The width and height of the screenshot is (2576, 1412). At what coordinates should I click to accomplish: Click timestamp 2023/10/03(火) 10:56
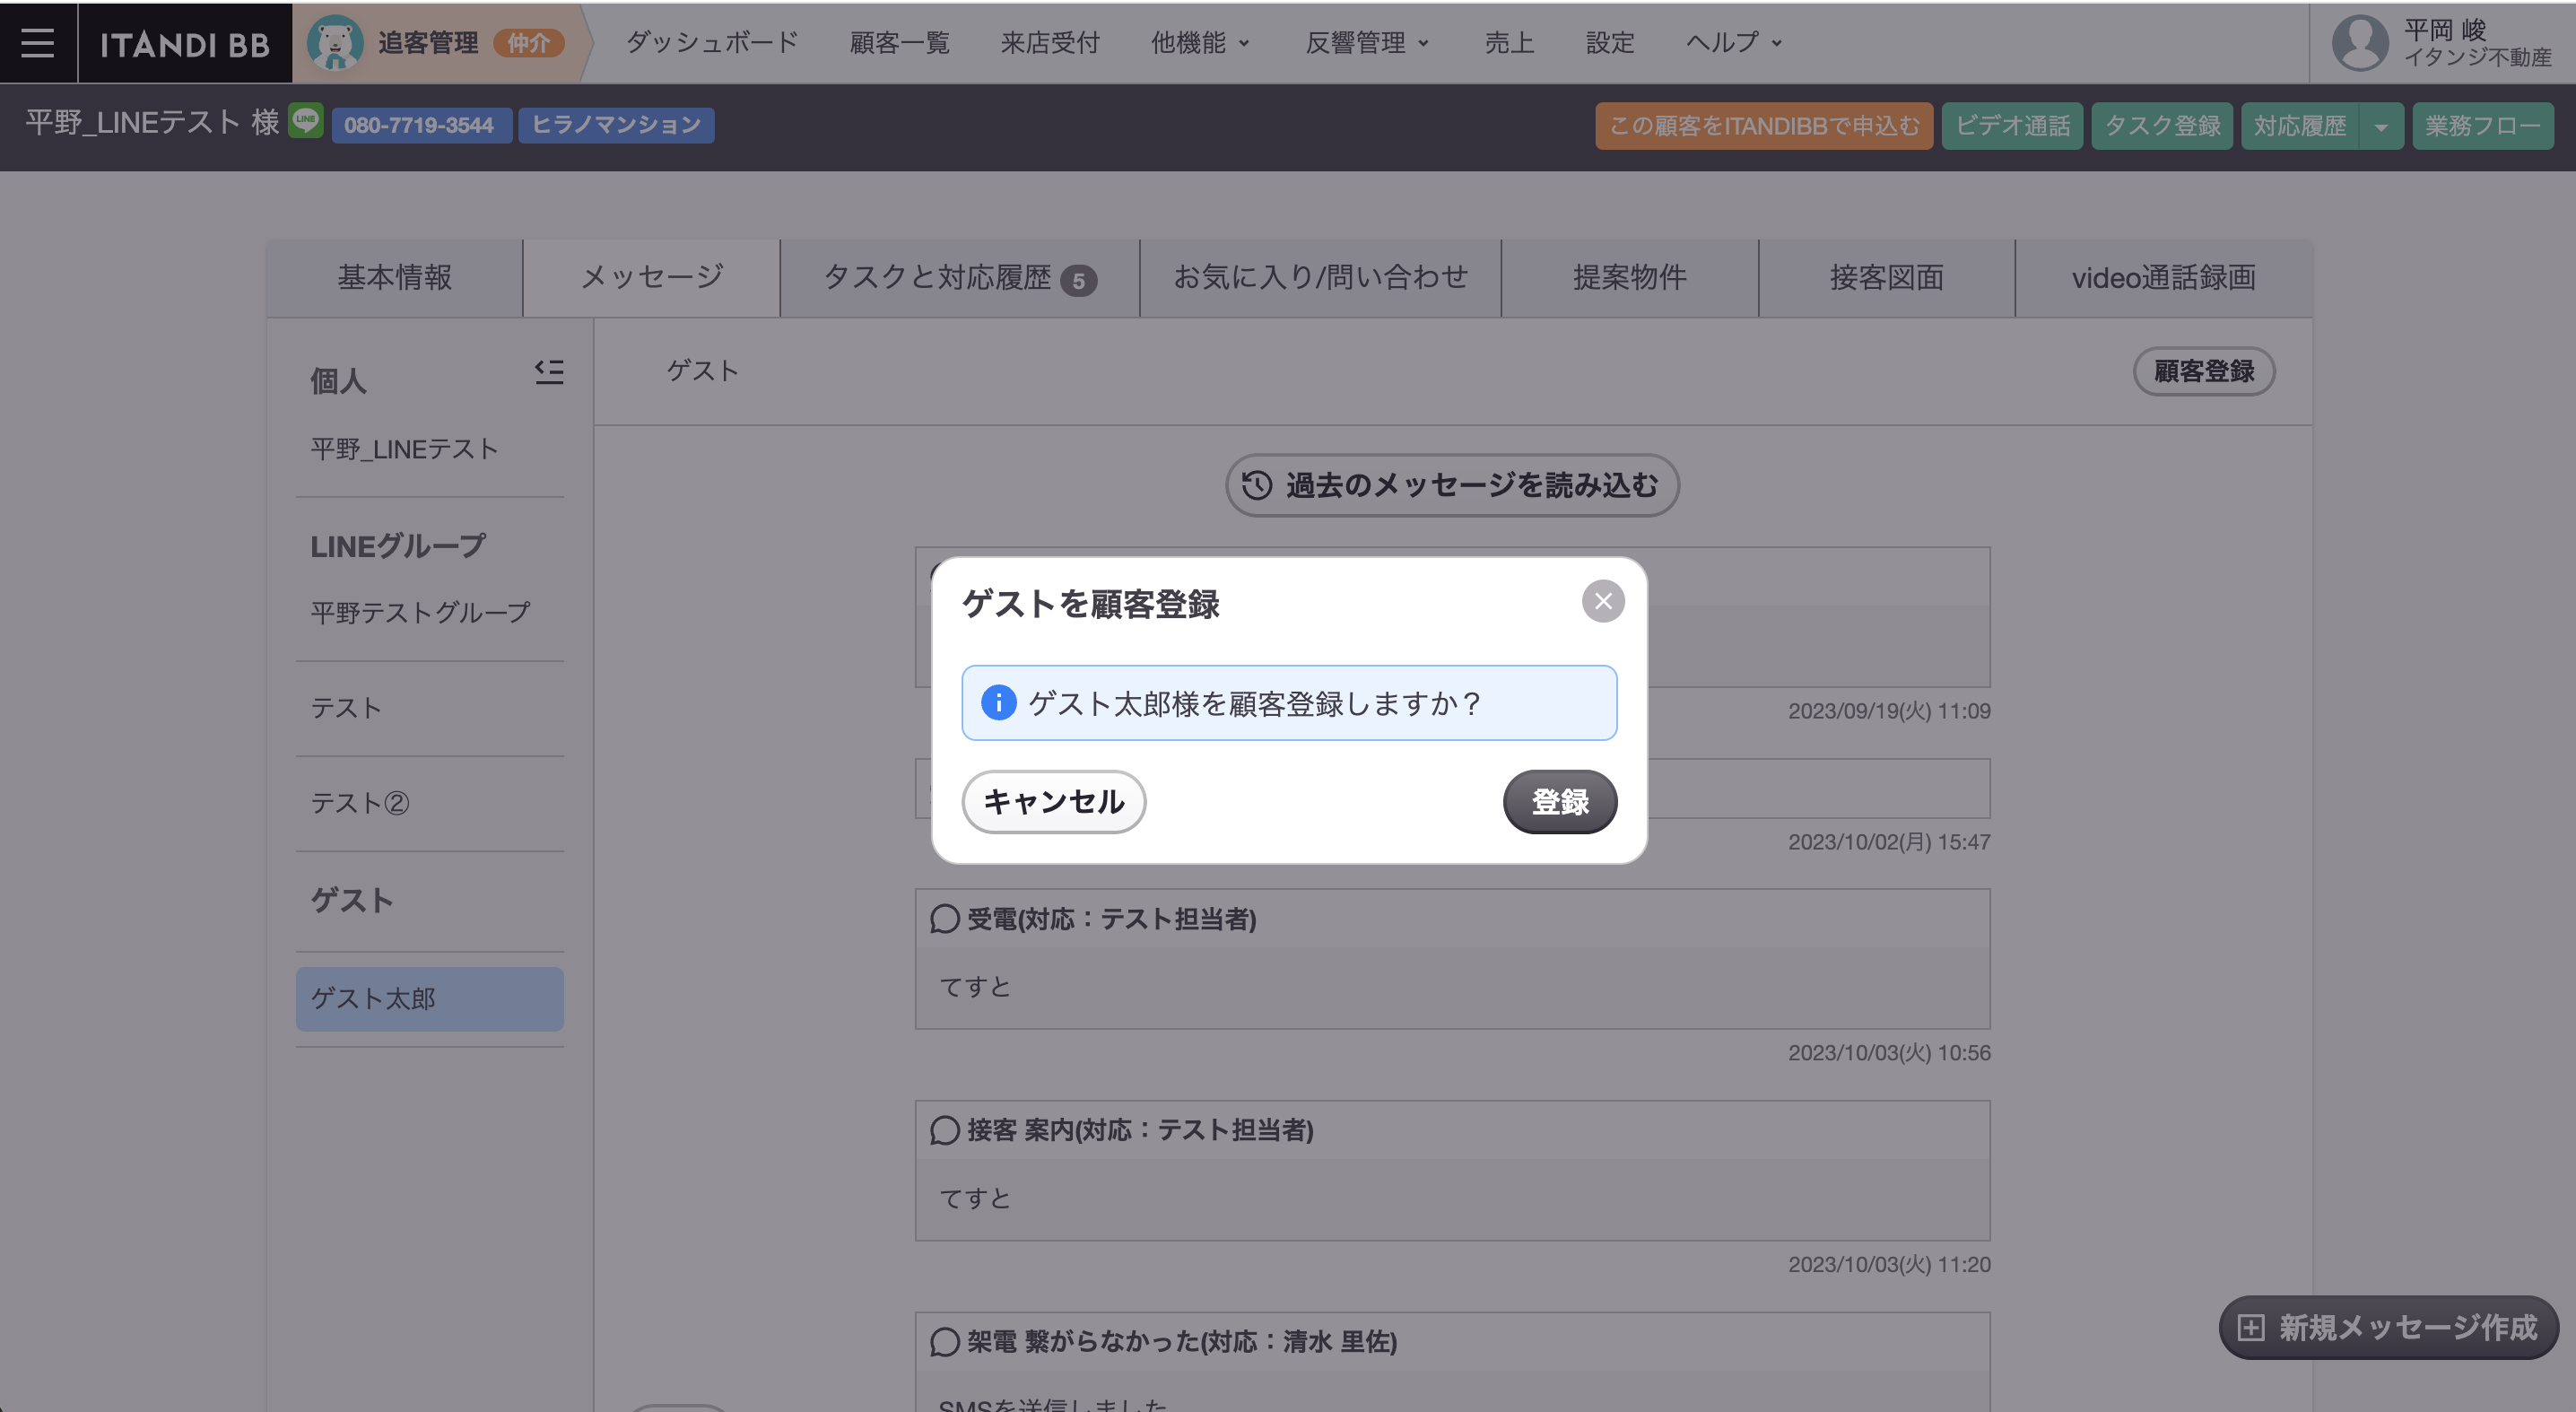pyautogui.click(x=1889, y=1053)
